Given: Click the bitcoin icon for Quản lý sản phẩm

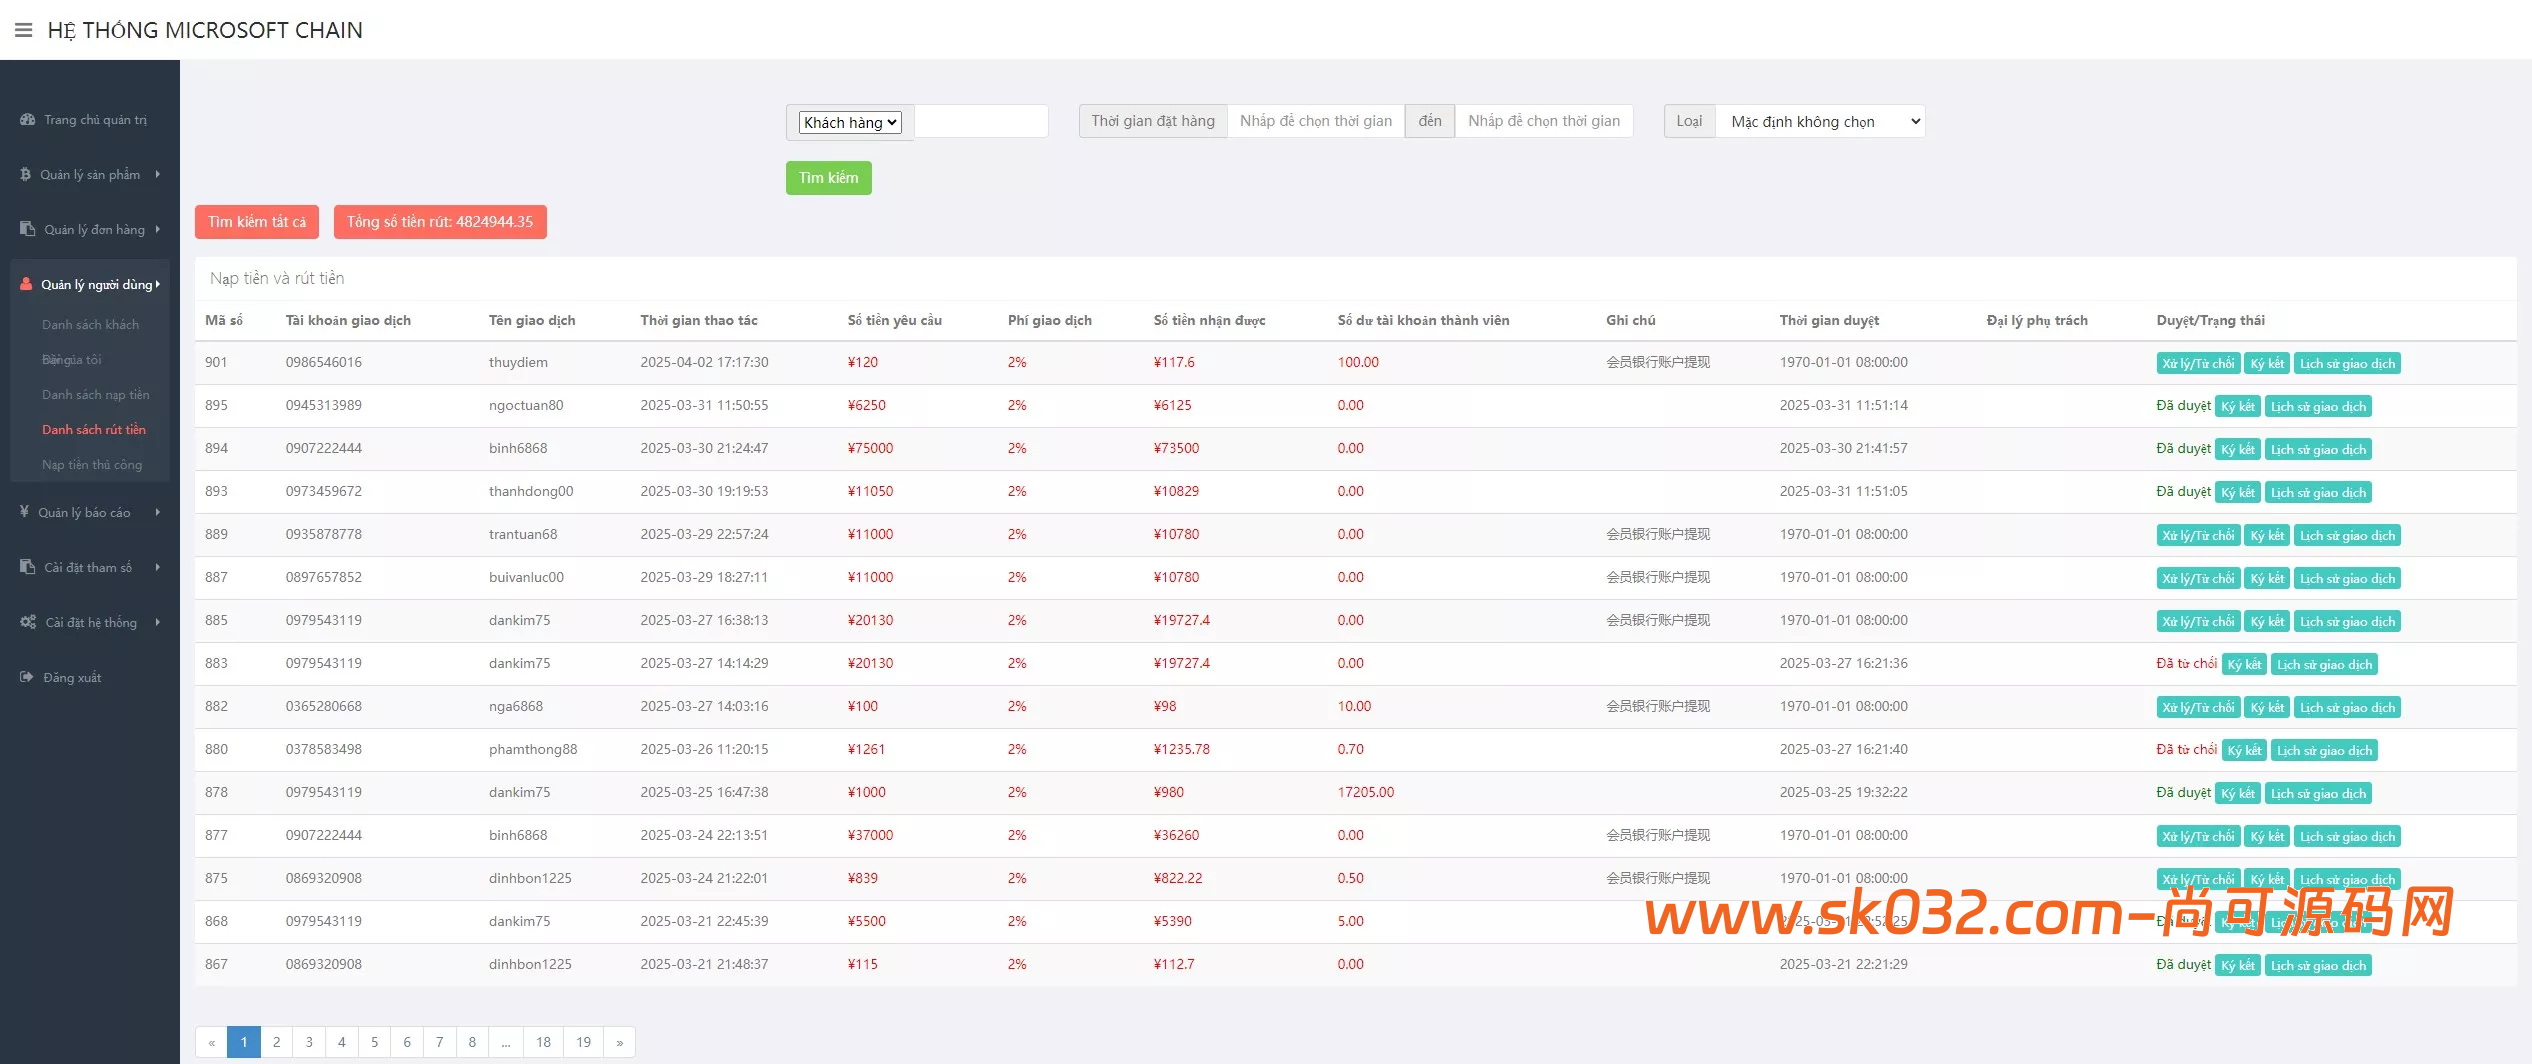Looking at the screenshot, I should (26, 175).
